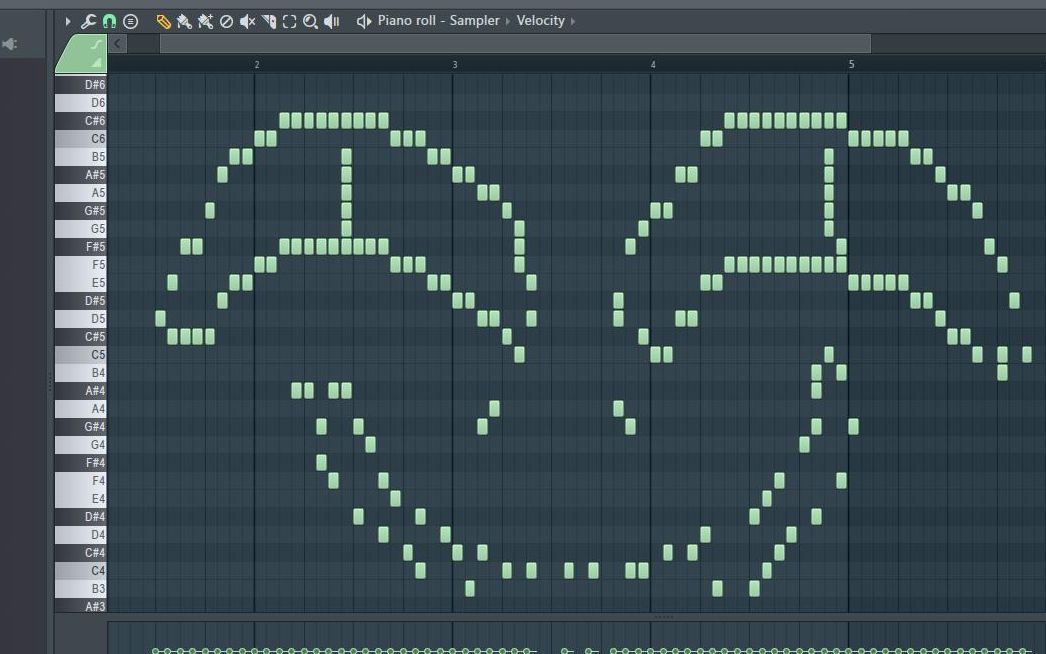Preview the G5 piano key
Viewport: 1046px width, 654px height.
[81, 229]
